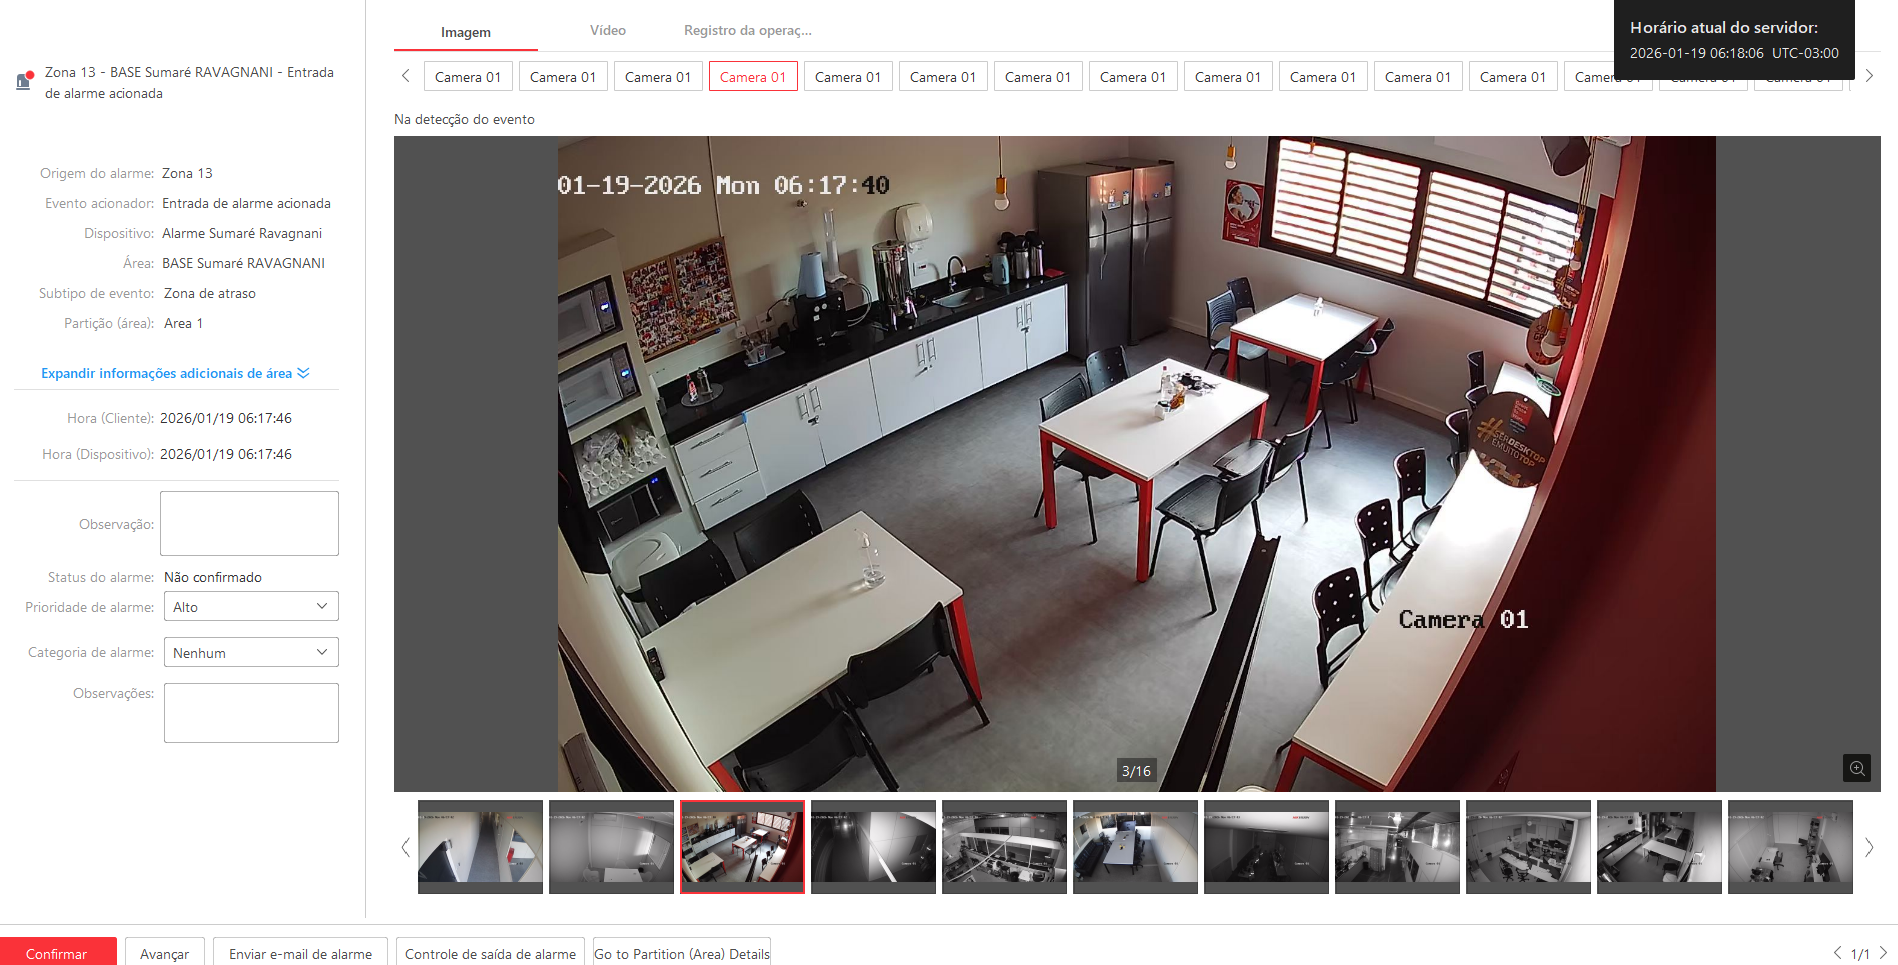Click into the Observação text field
Screen dimensions: 1898x965
click(249, 523)
